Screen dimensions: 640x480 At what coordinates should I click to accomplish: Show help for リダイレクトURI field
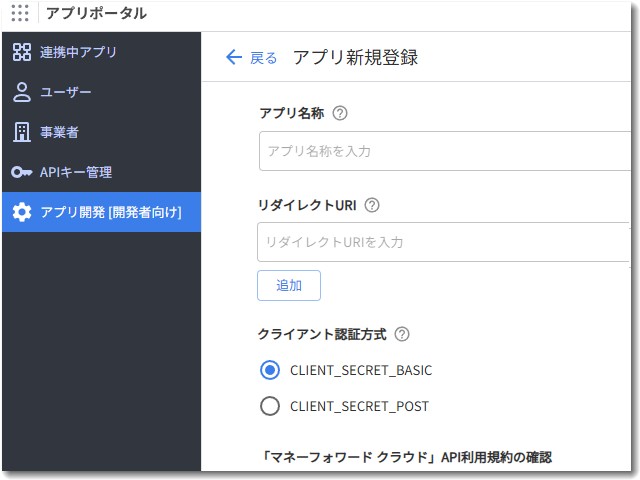(x=372, y=205)
